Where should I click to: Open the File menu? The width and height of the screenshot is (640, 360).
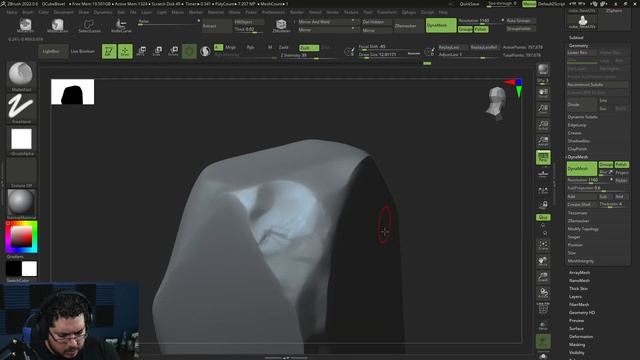[x=133, y=12]
